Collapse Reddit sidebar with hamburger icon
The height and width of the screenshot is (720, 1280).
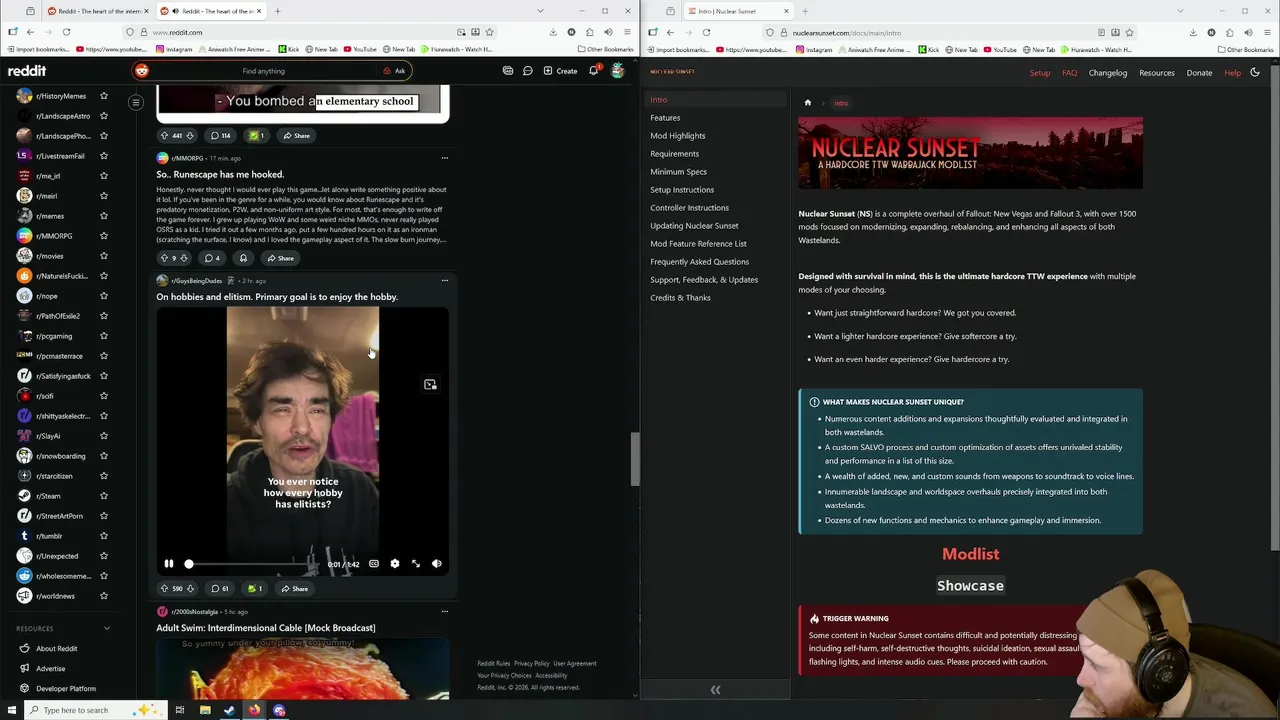click(x=136, y=102)
